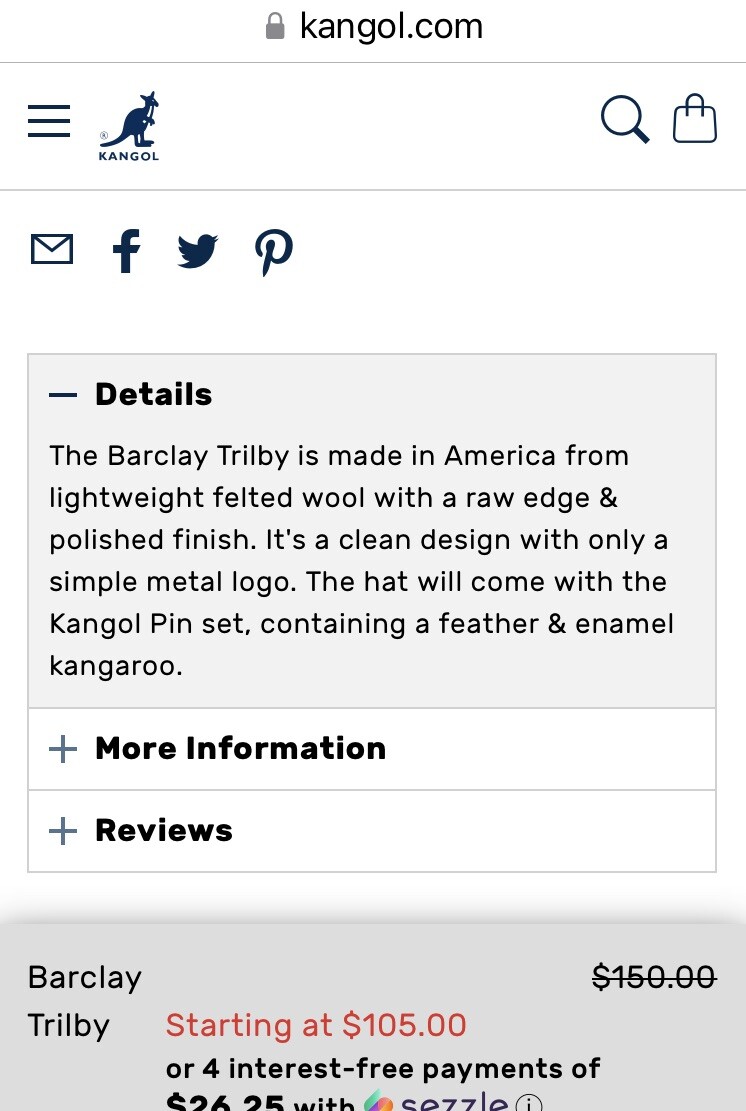Share product on Twitter

tap(198, 250)
